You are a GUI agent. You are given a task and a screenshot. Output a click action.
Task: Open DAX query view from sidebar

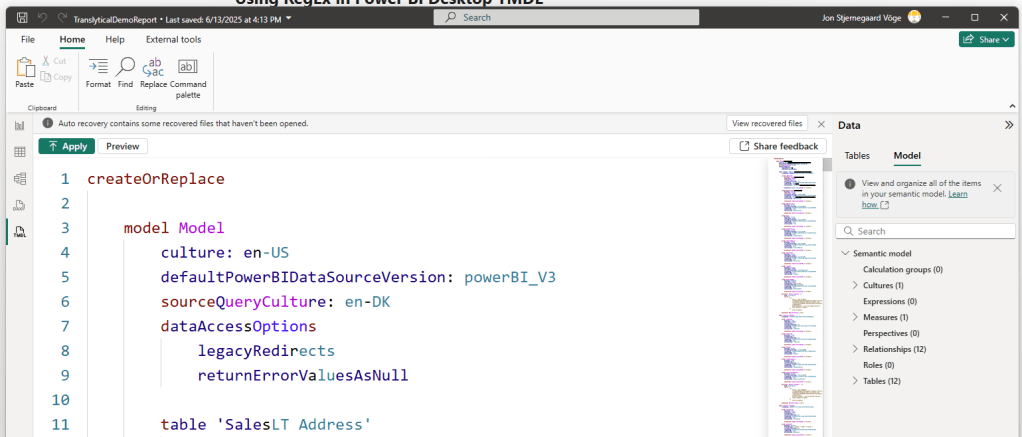[x=19, y=205]
